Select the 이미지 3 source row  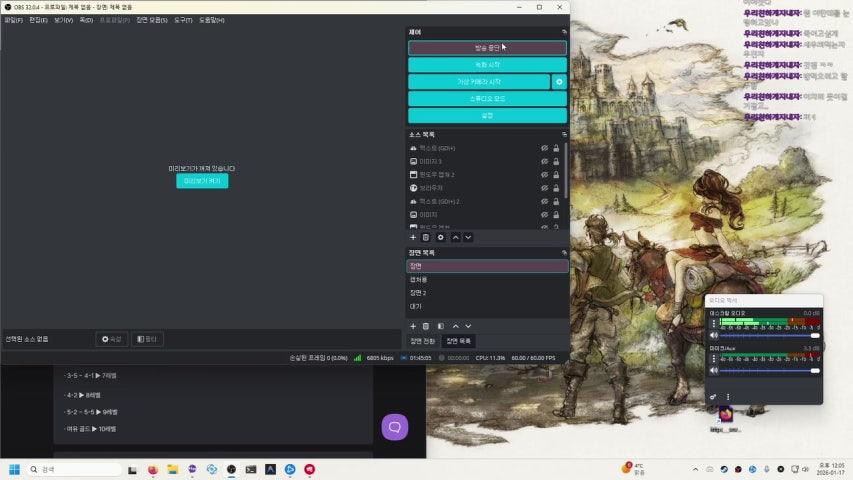(x=485, y=161)
